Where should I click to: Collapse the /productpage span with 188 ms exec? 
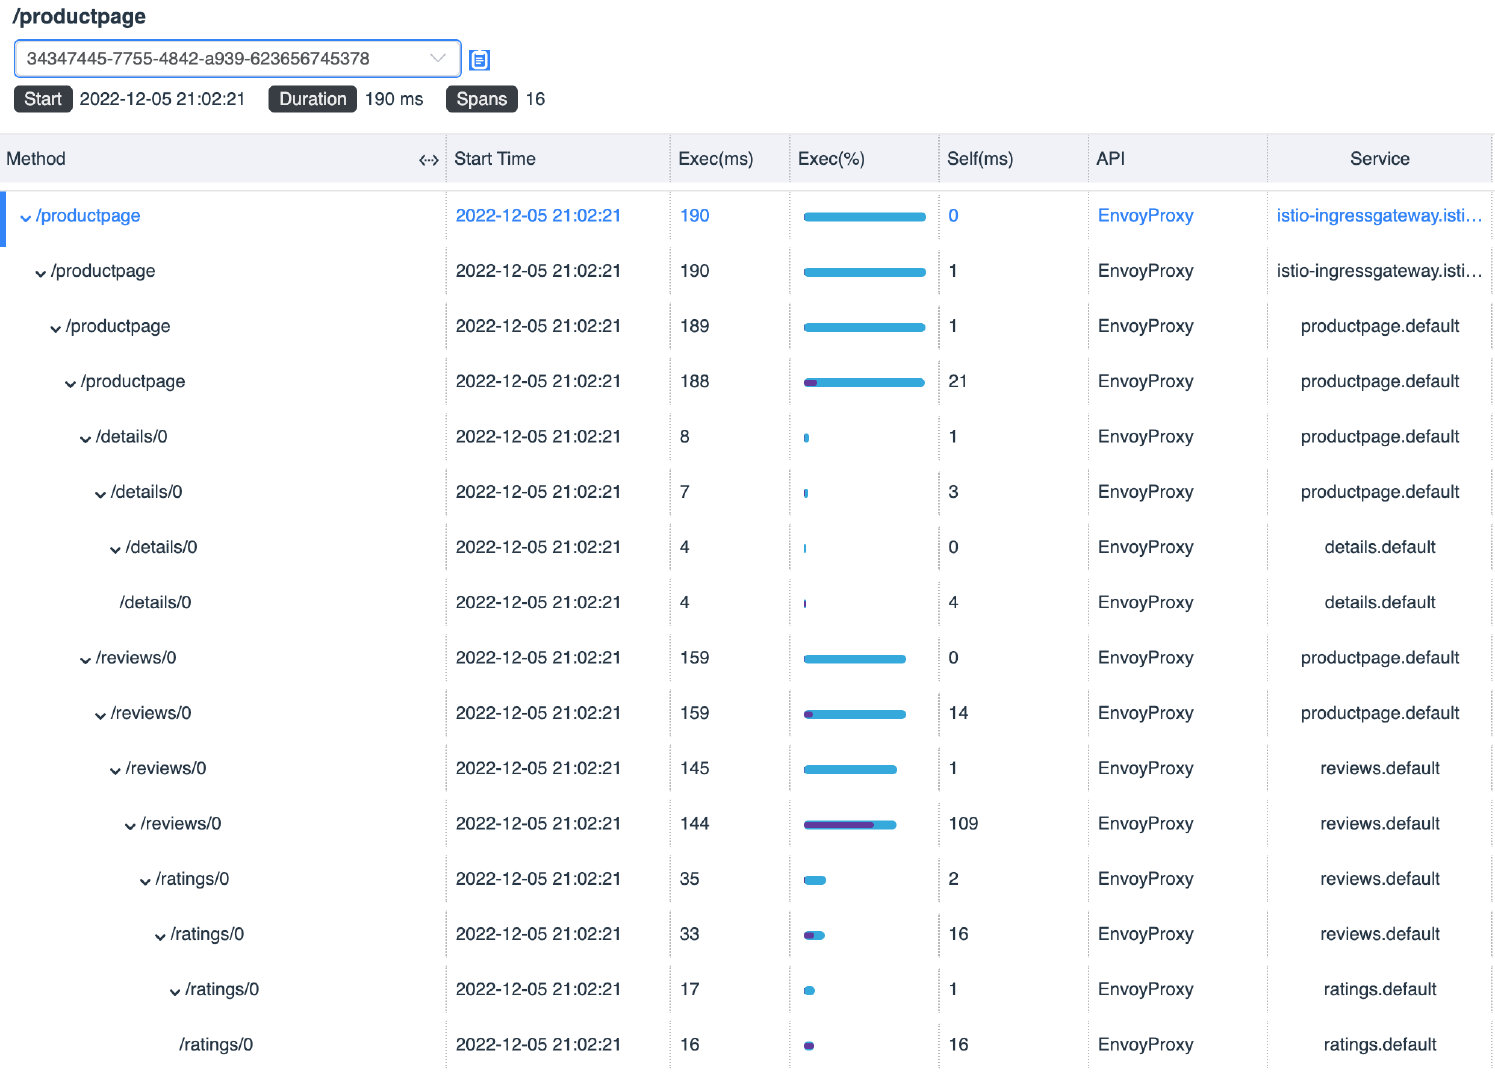point(71,384)
